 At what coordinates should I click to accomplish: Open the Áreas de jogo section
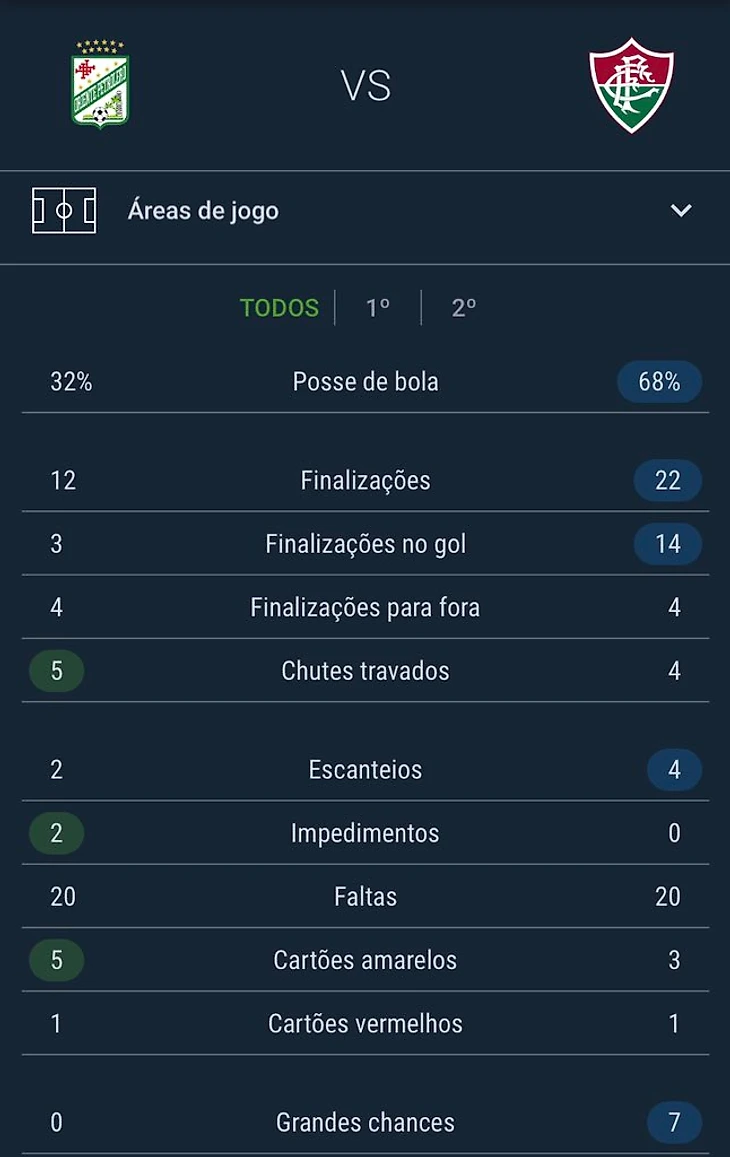coord(203,211)
